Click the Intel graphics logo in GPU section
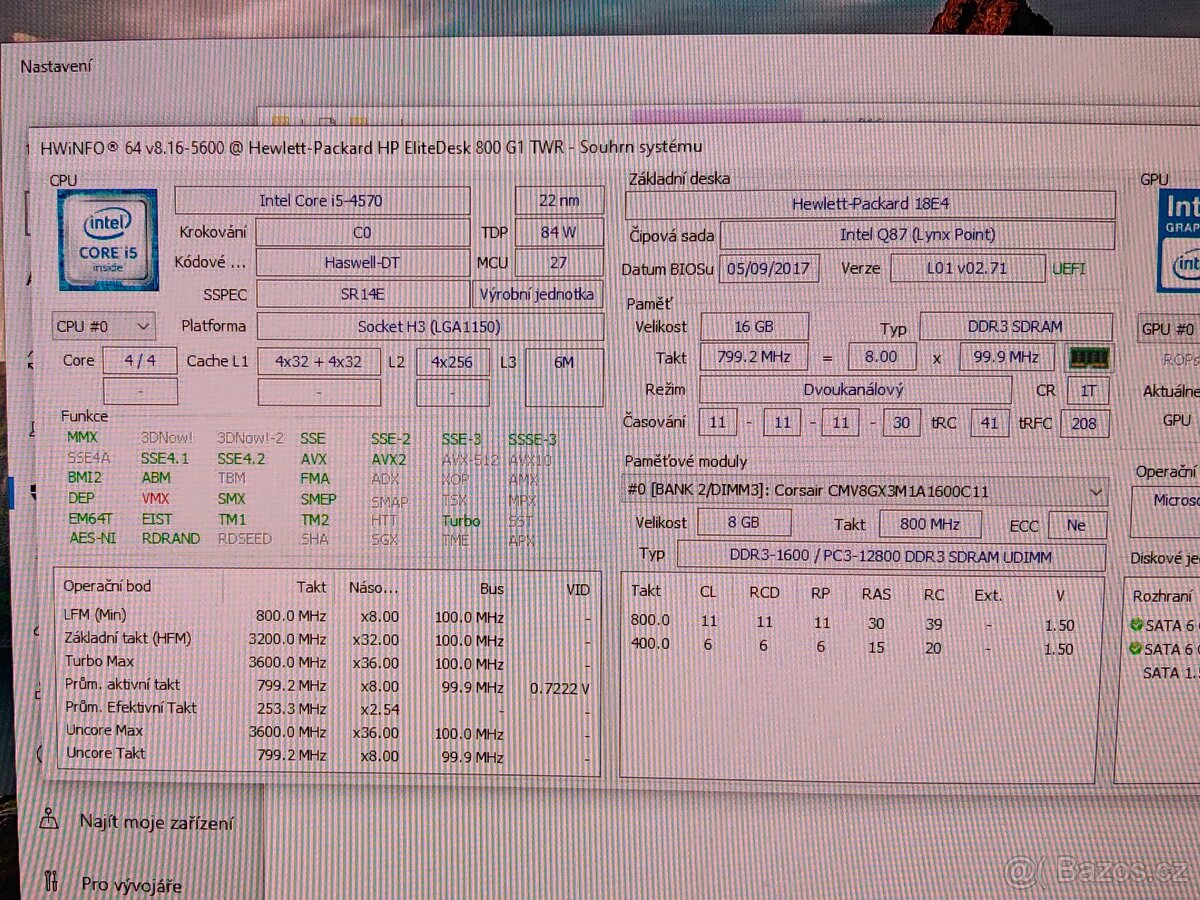Viewport: 1200px width, 900px height. (1179, 241)
